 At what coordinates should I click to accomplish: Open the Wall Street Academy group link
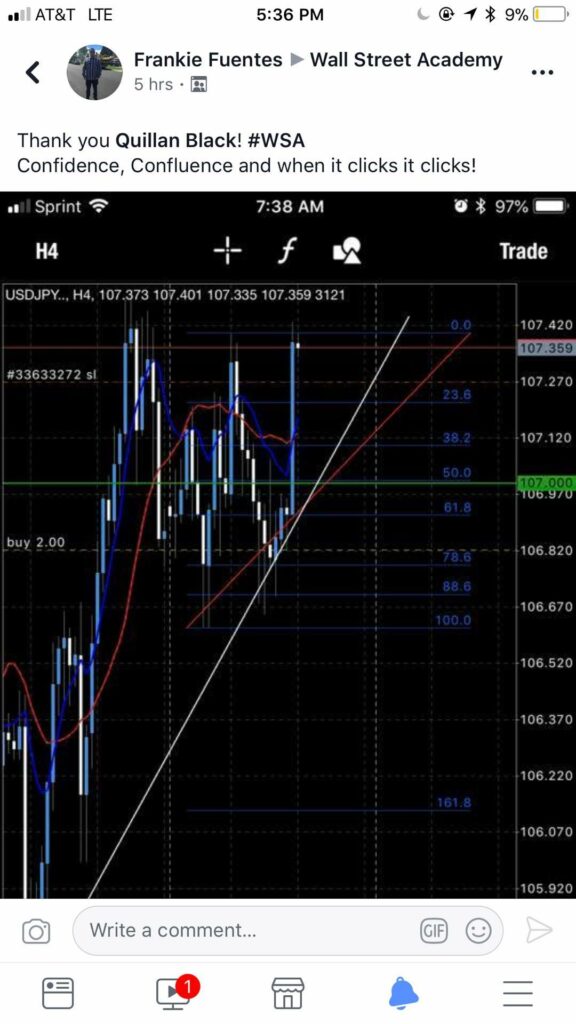click(406, 60)
